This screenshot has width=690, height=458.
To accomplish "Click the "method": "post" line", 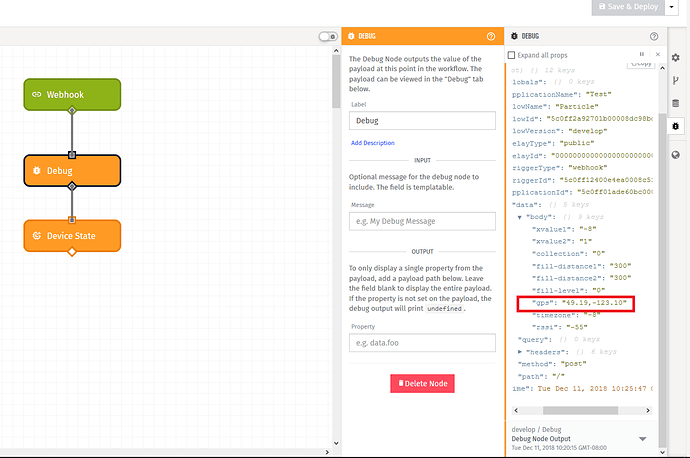I will pyautogui.click(x=552, y=364).
